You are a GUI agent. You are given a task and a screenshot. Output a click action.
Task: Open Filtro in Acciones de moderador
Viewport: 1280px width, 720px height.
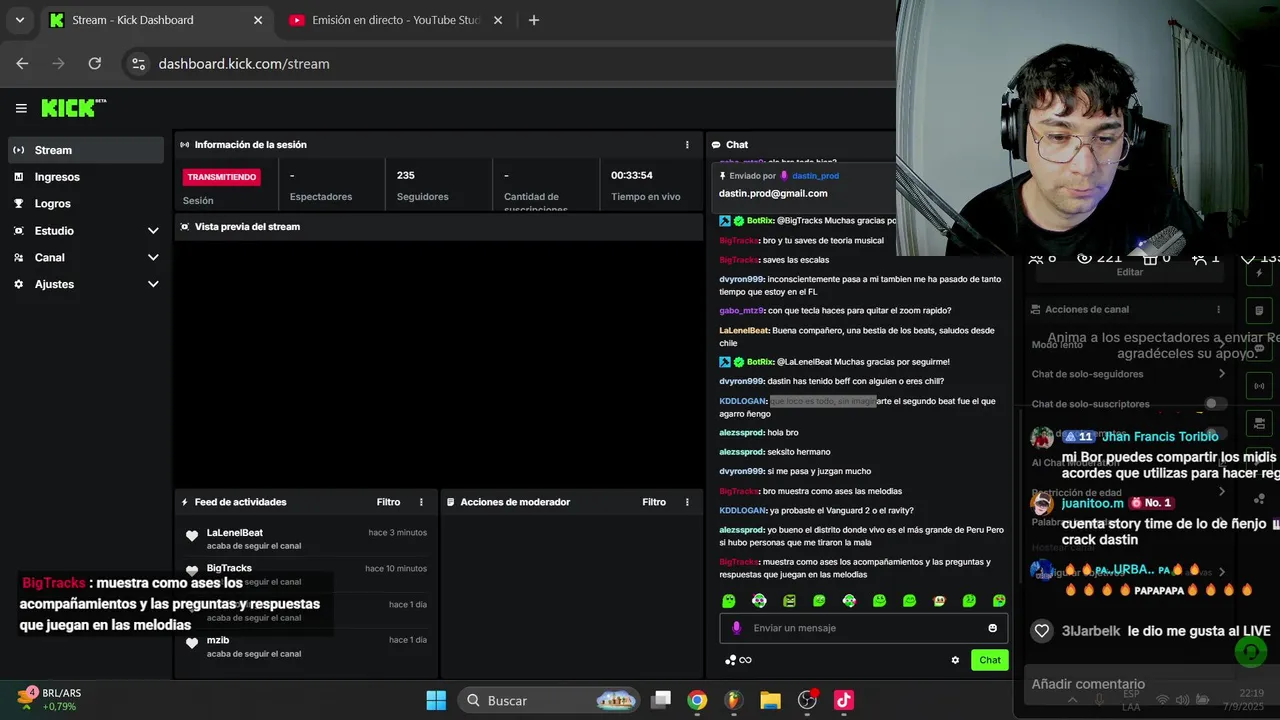pyautogui.click(x=654, y=502)
